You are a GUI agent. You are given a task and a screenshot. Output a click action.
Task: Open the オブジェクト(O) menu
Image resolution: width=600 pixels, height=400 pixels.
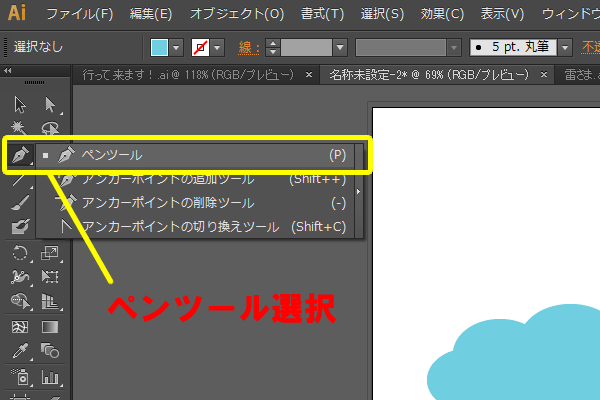click(237, 14)
